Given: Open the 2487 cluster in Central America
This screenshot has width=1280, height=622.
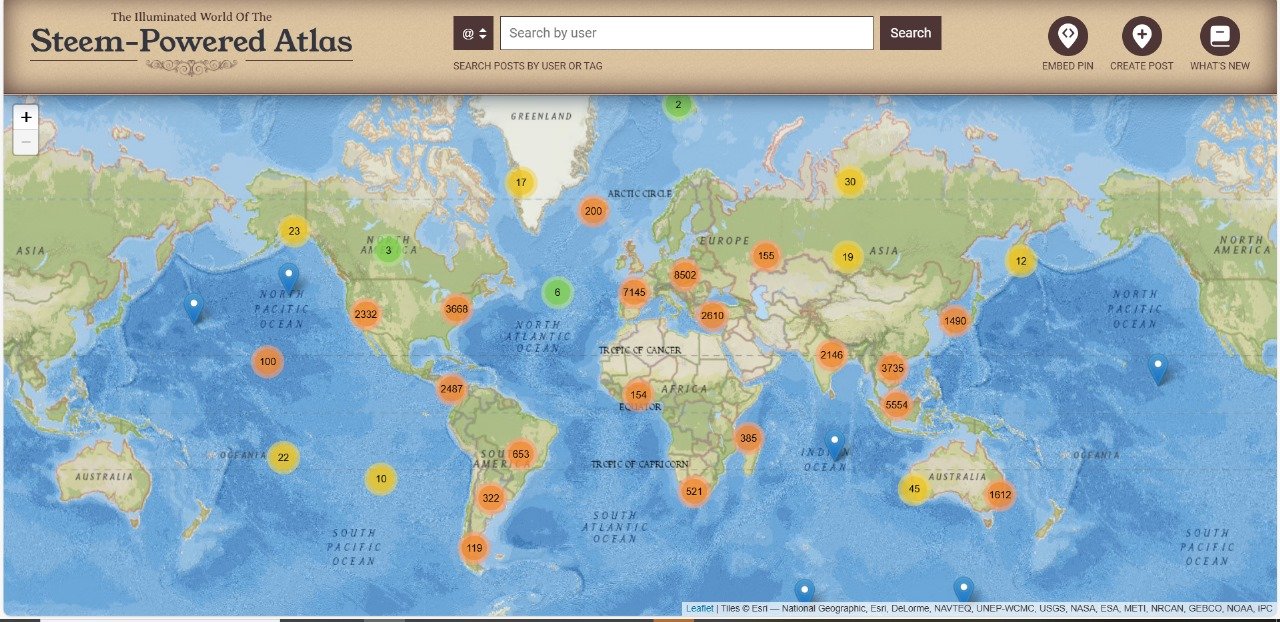Looking at the screenshot, I should [451, 389].
